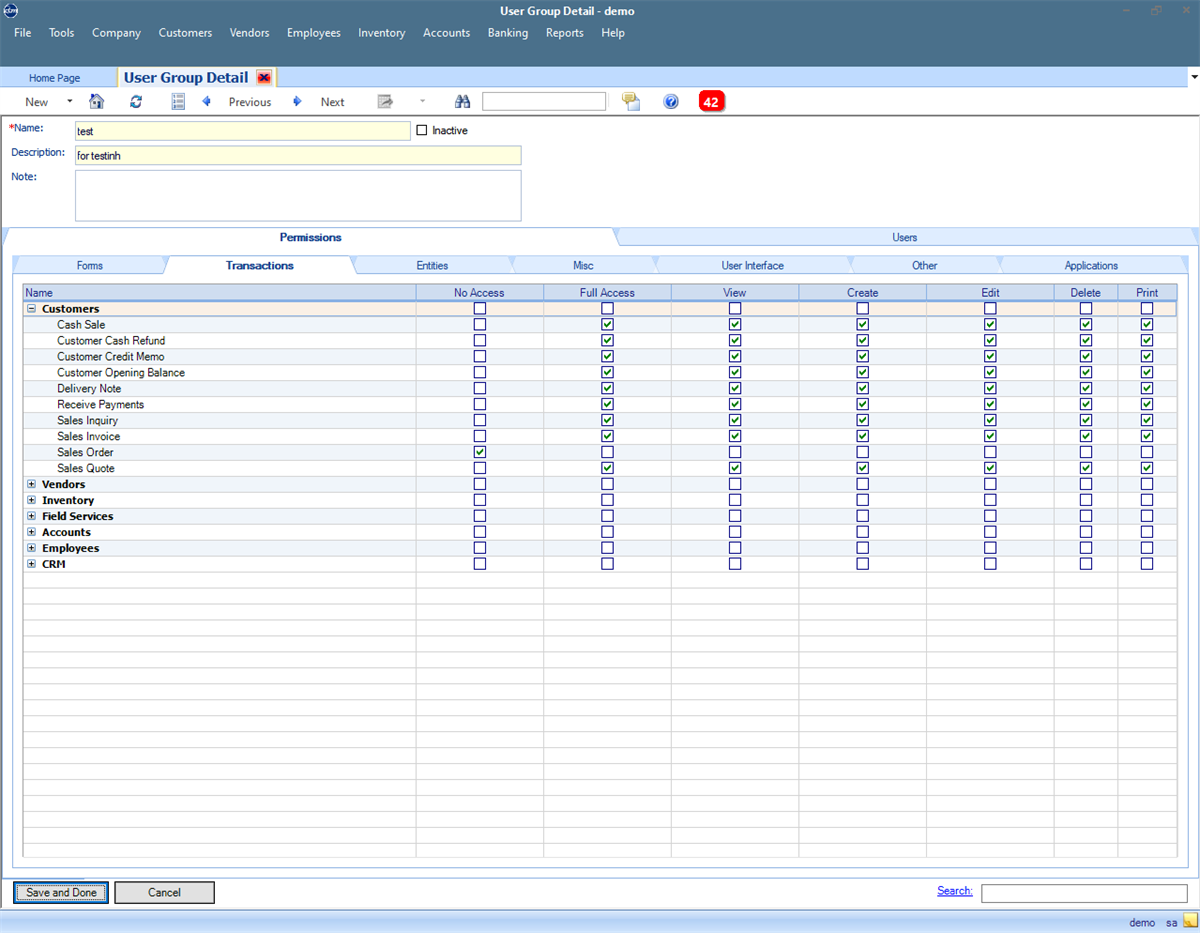Click the bottom Search text box
1200x933 pixels.
coord(1085,893)
